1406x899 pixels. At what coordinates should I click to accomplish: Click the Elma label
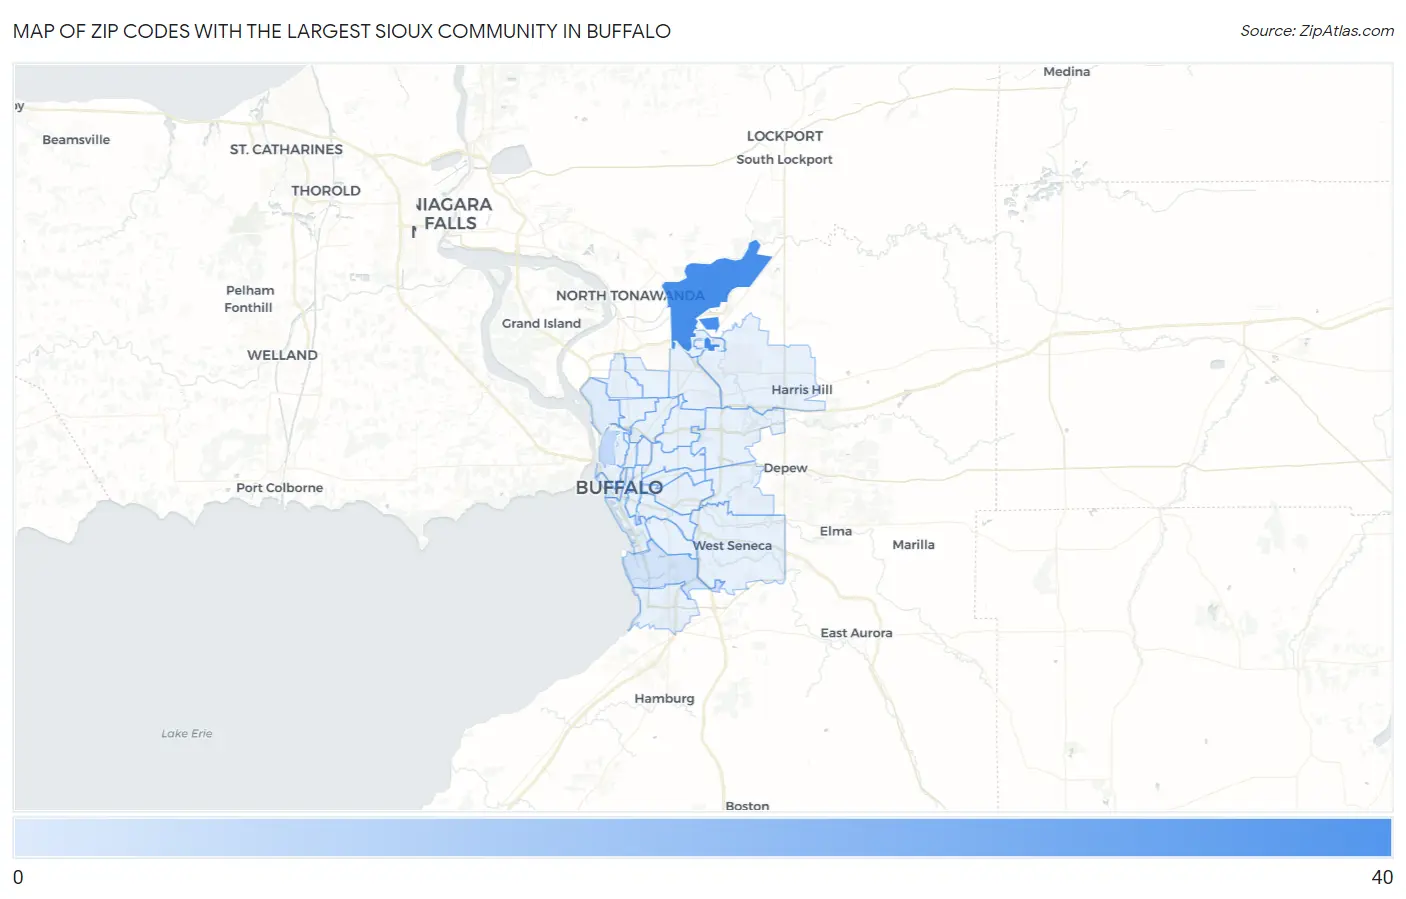click(836, 531)
